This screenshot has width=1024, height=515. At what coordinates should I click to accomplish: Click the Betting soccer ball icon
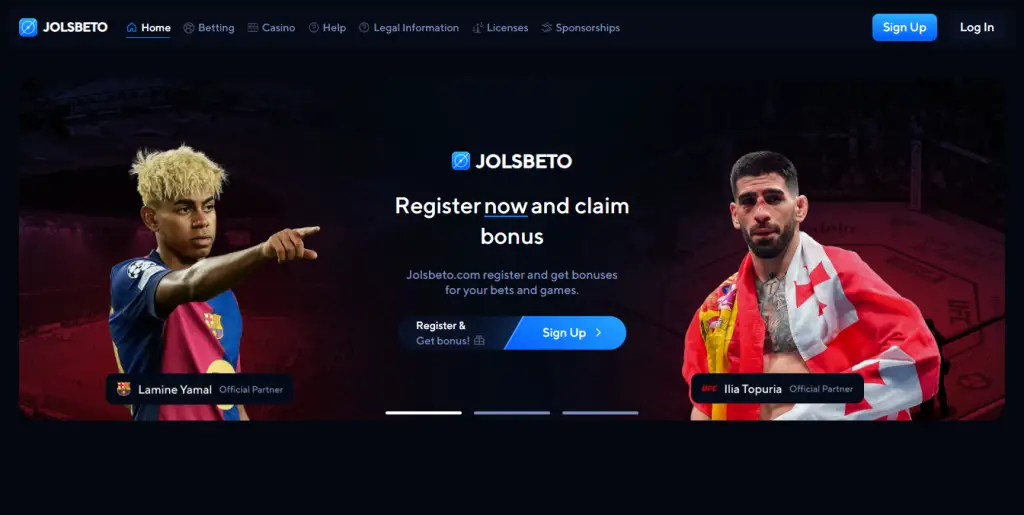(x=189, y=27)
